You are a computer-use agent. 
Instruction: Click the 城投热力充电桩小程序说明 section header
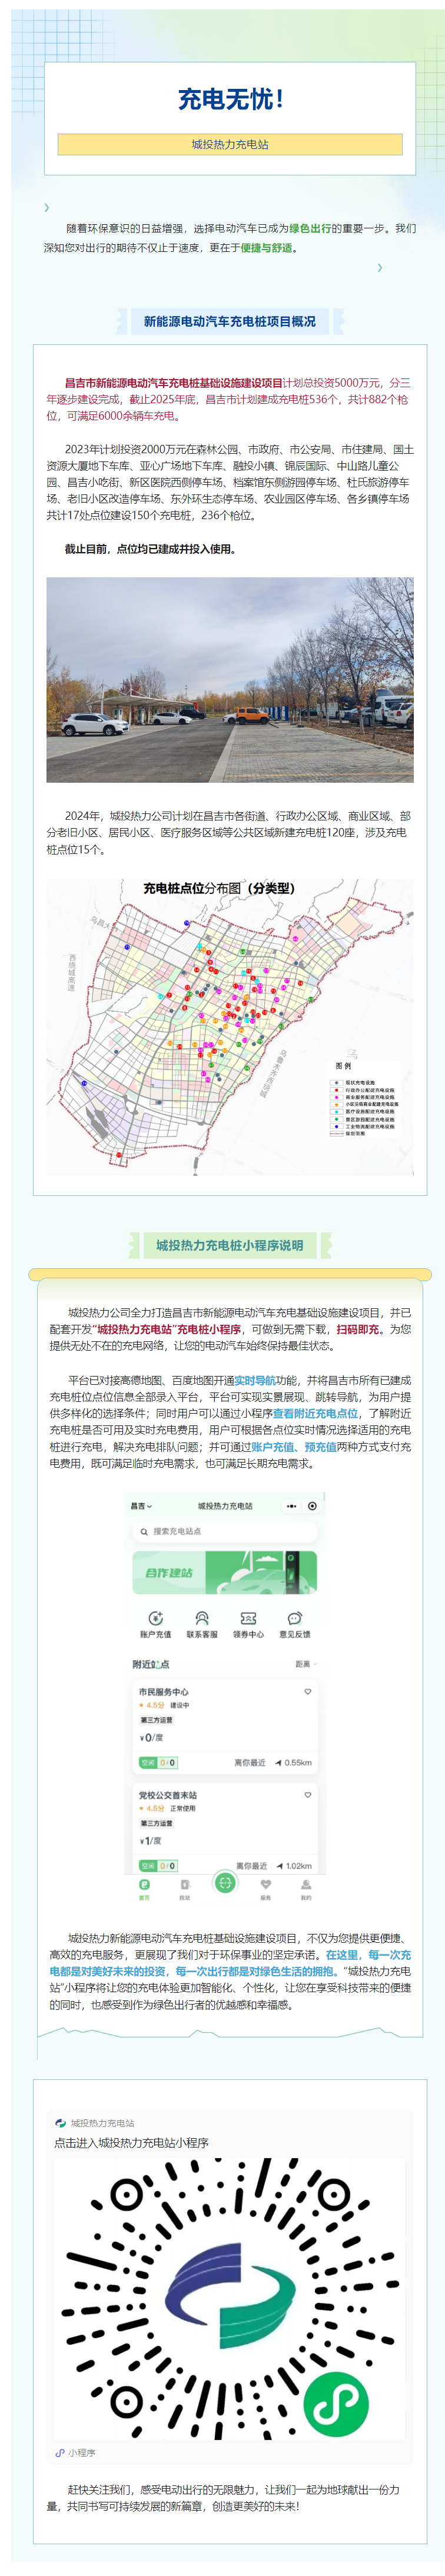tap(230, 1245)
